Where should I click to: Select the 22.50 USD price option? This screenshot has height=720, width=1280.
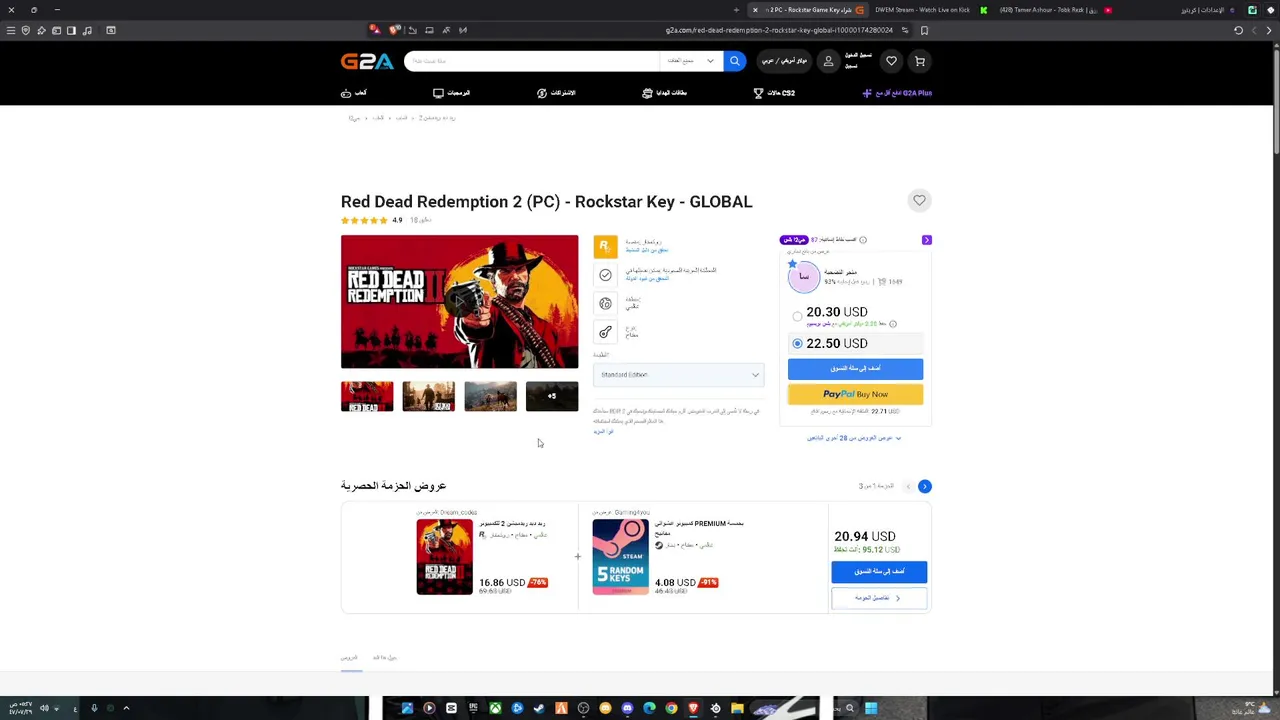797,343
